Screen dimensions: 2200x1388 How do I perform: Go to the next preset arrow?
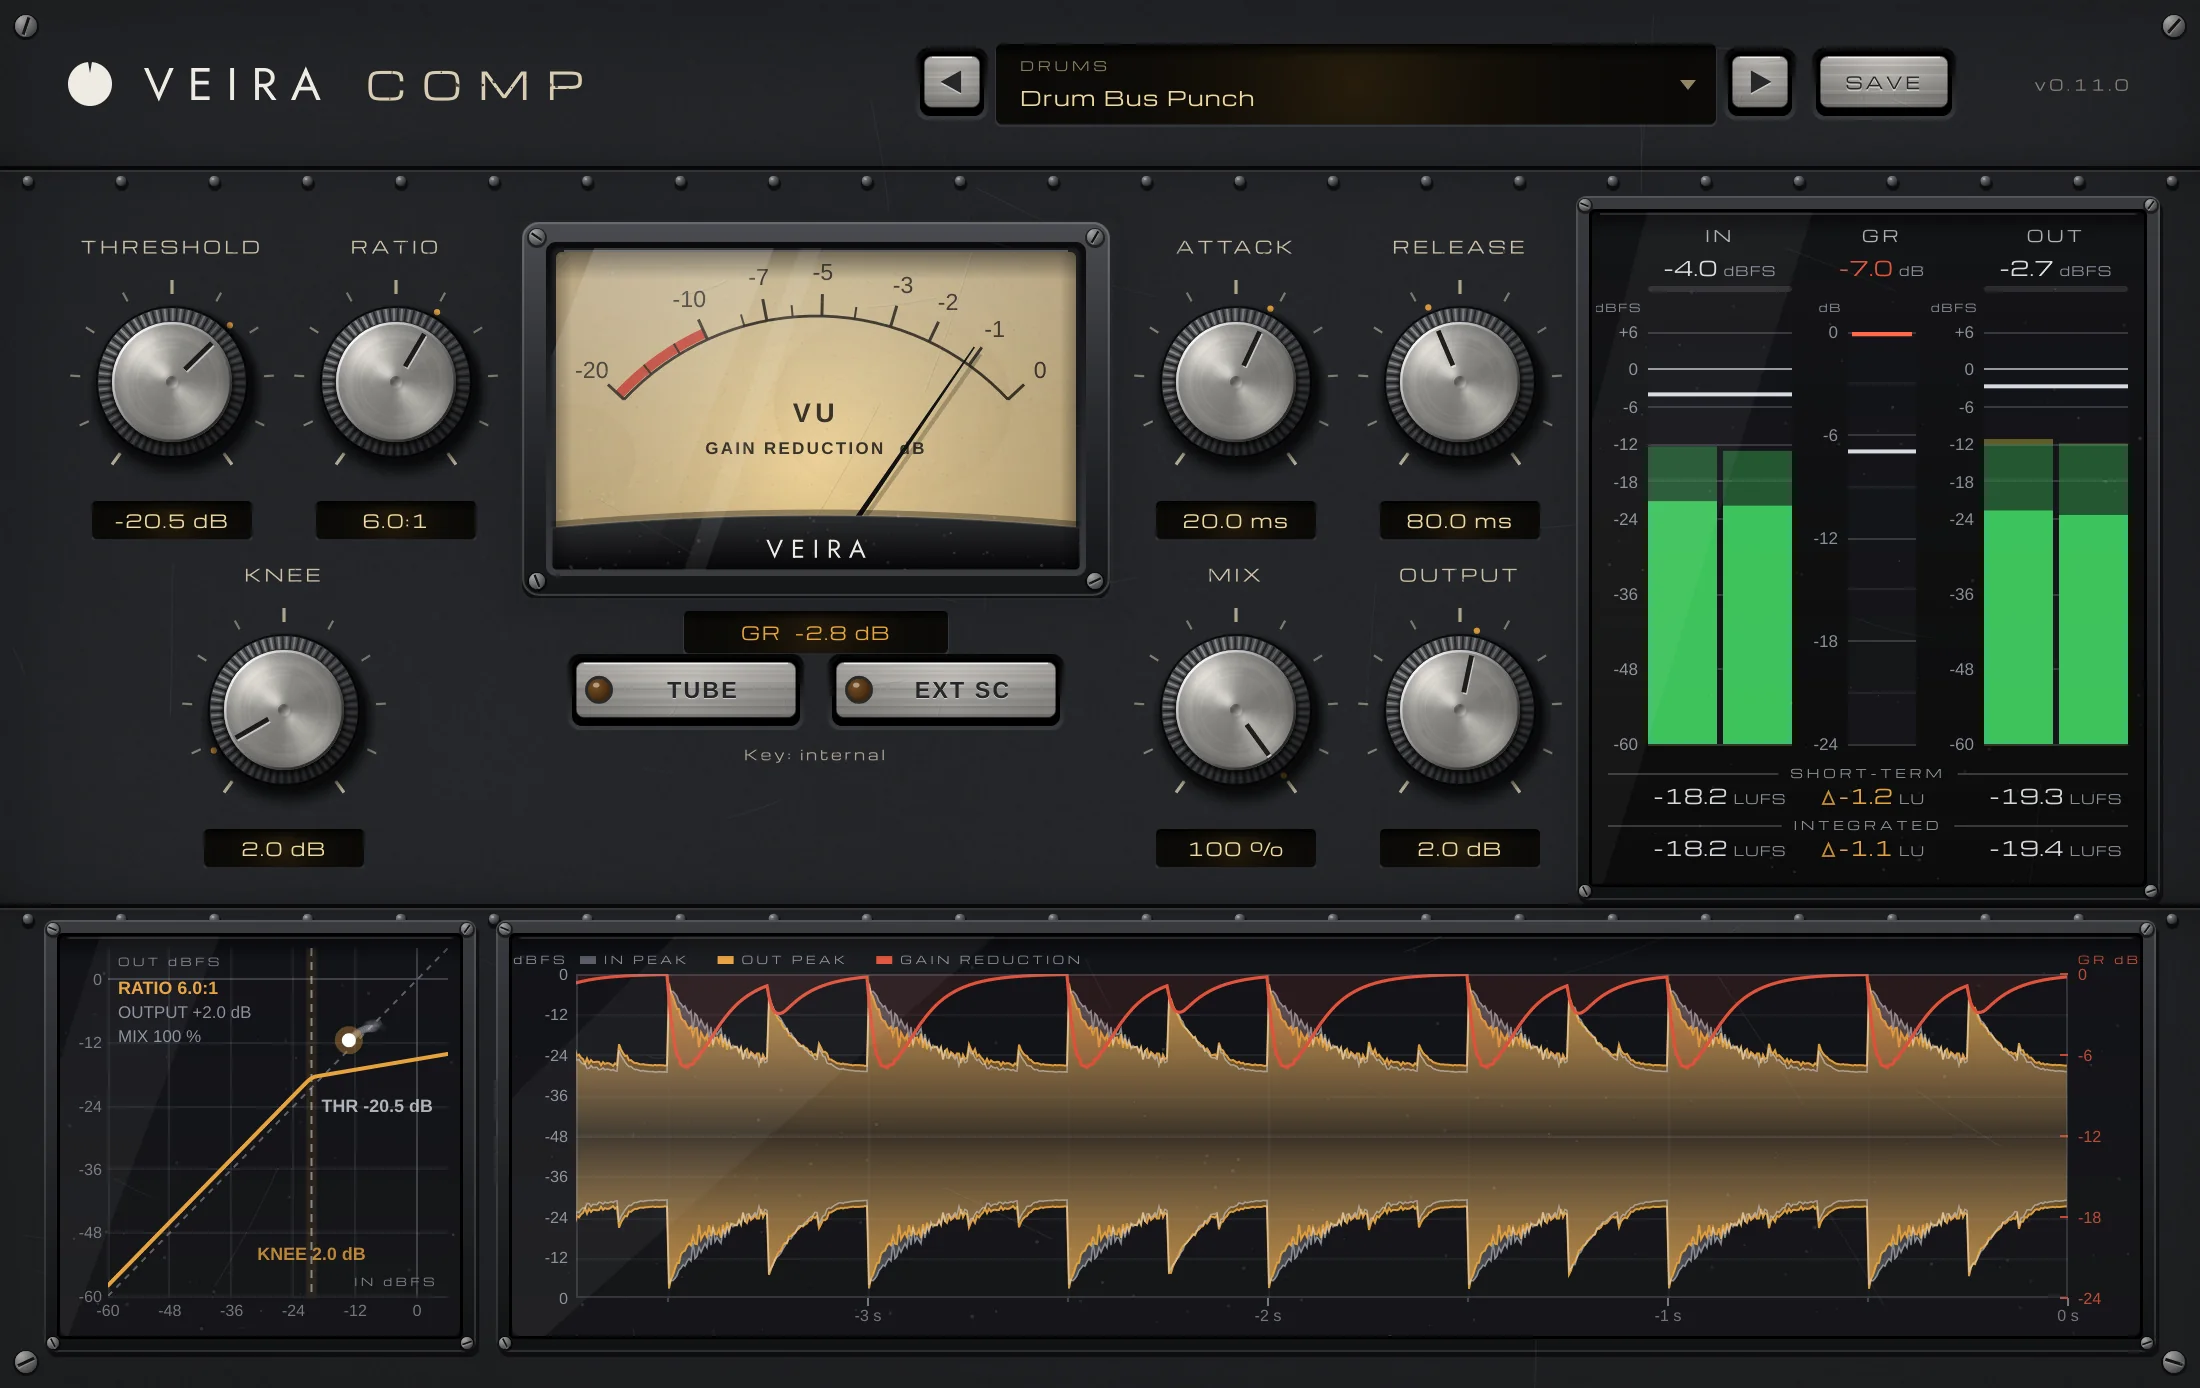click(1760, 83)
